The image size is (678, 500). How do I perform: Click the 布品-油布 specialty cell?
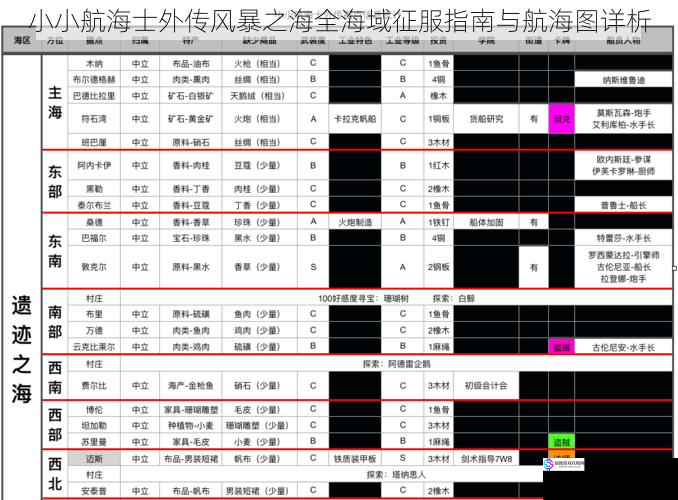click(191, 64)
